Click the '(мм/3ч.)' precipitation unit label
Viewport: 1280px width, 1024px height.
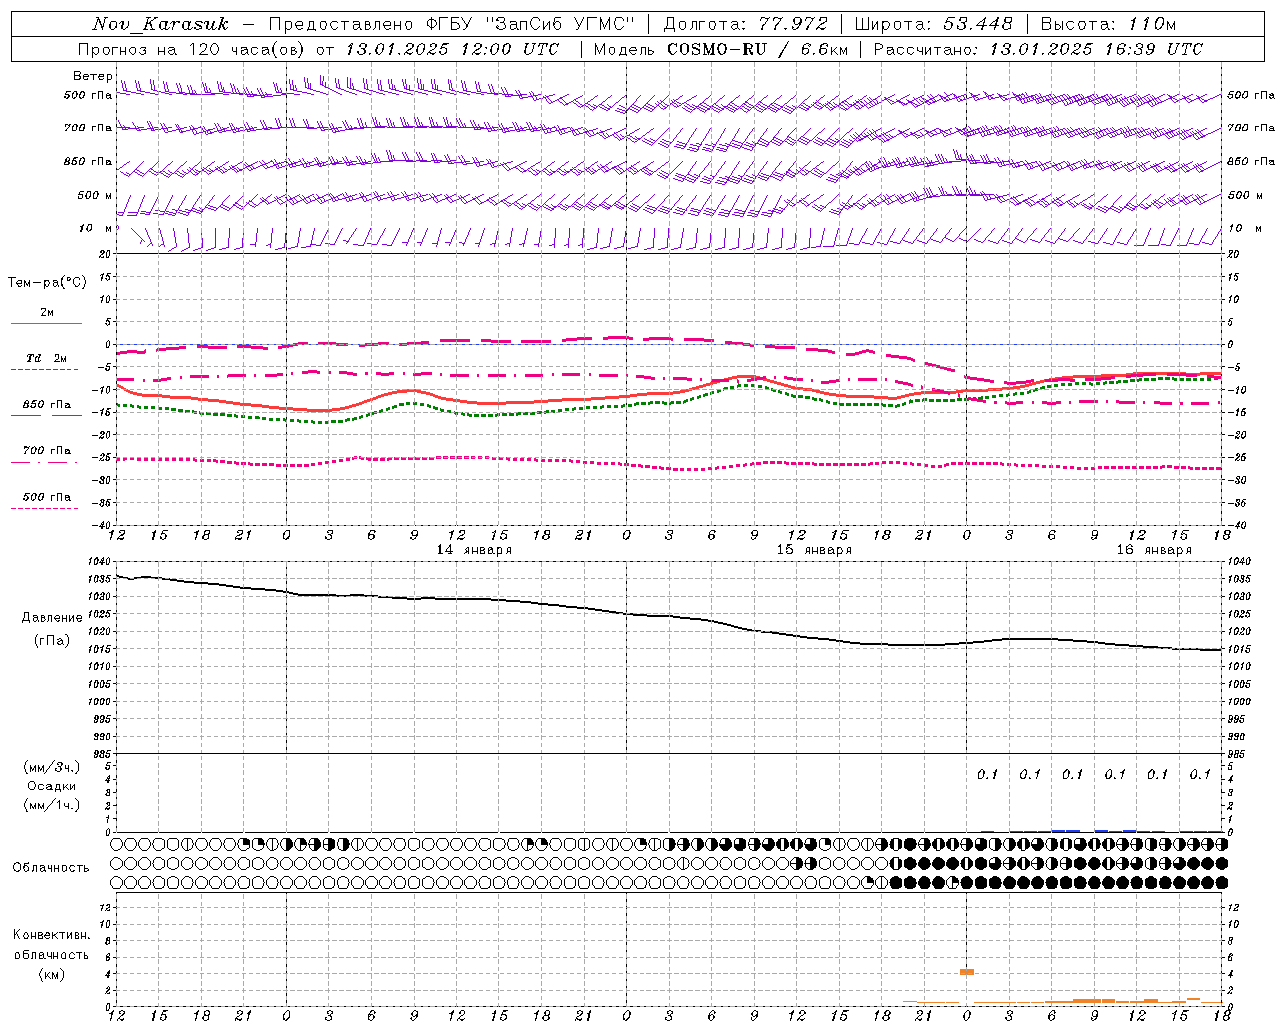click(52, 767)
